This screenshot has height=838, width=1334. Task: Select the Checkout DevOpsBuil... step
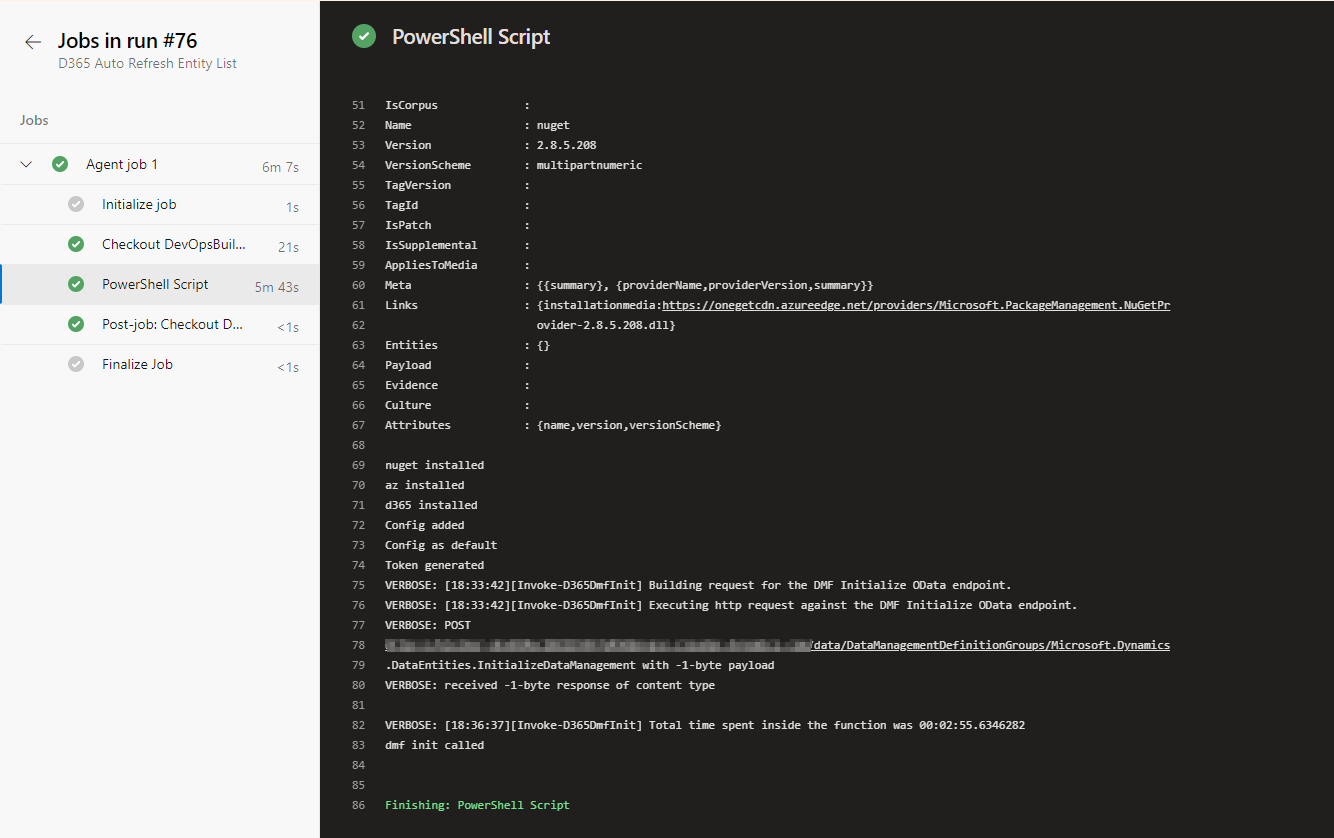click(160, 245)
